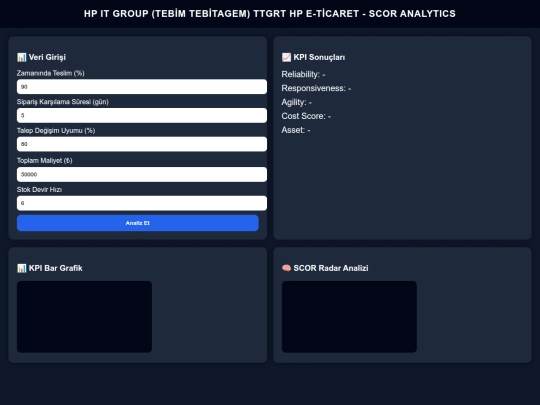The image size is (540, 405).
Task: Click the 'Responsiveness: -' result text
Action: (316, 89)
